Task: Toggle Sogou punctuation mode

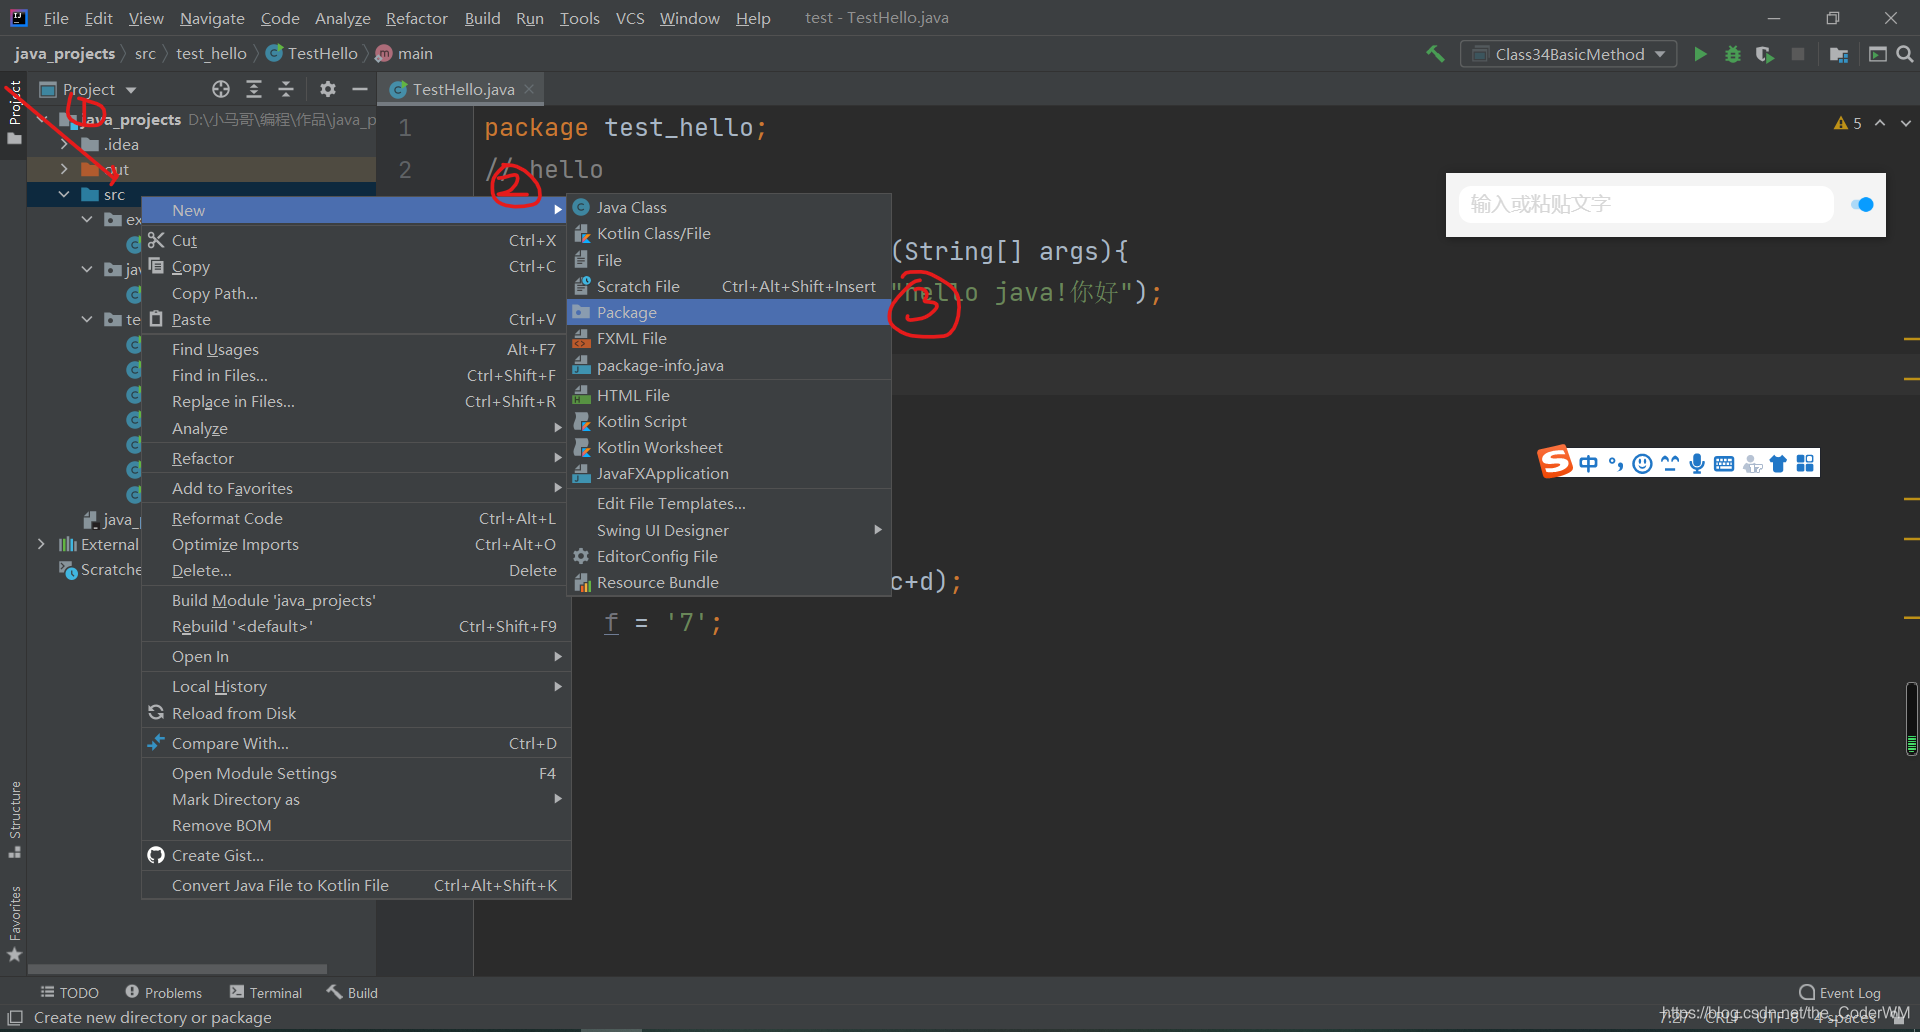Action: click(1616, 463)
